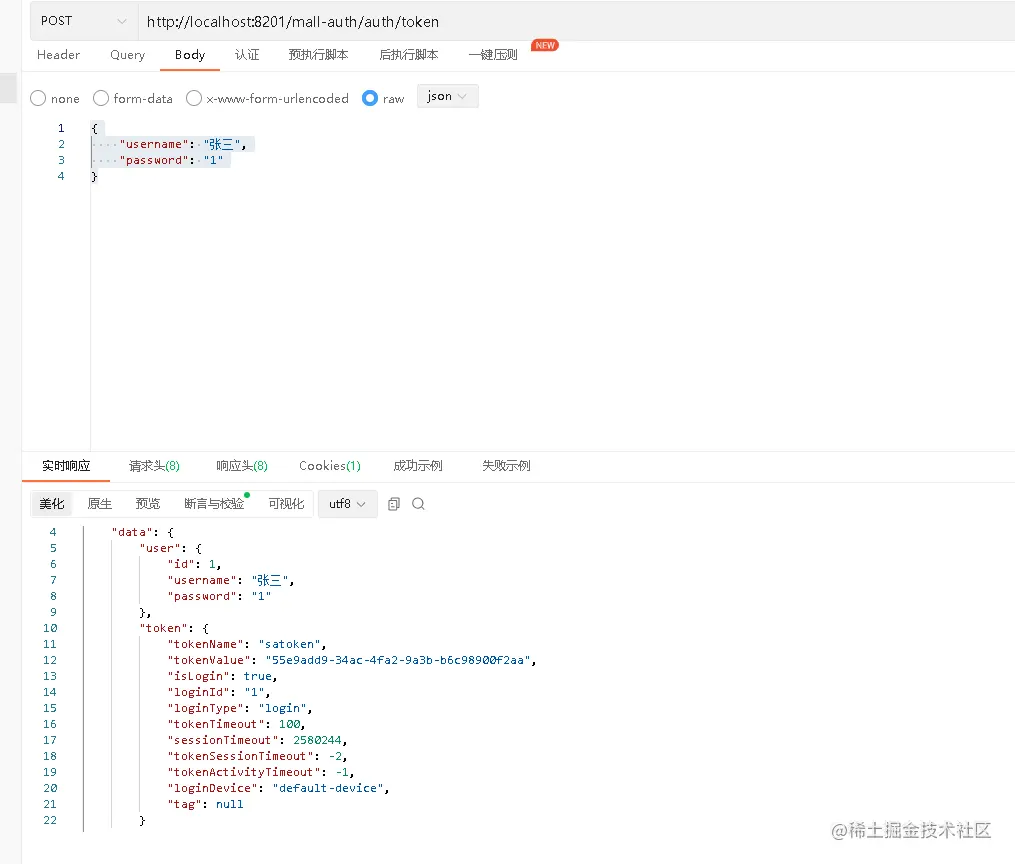This screenshot has width=1015, height=864.
Task: Select the raw body radio button
Action: 370,98
